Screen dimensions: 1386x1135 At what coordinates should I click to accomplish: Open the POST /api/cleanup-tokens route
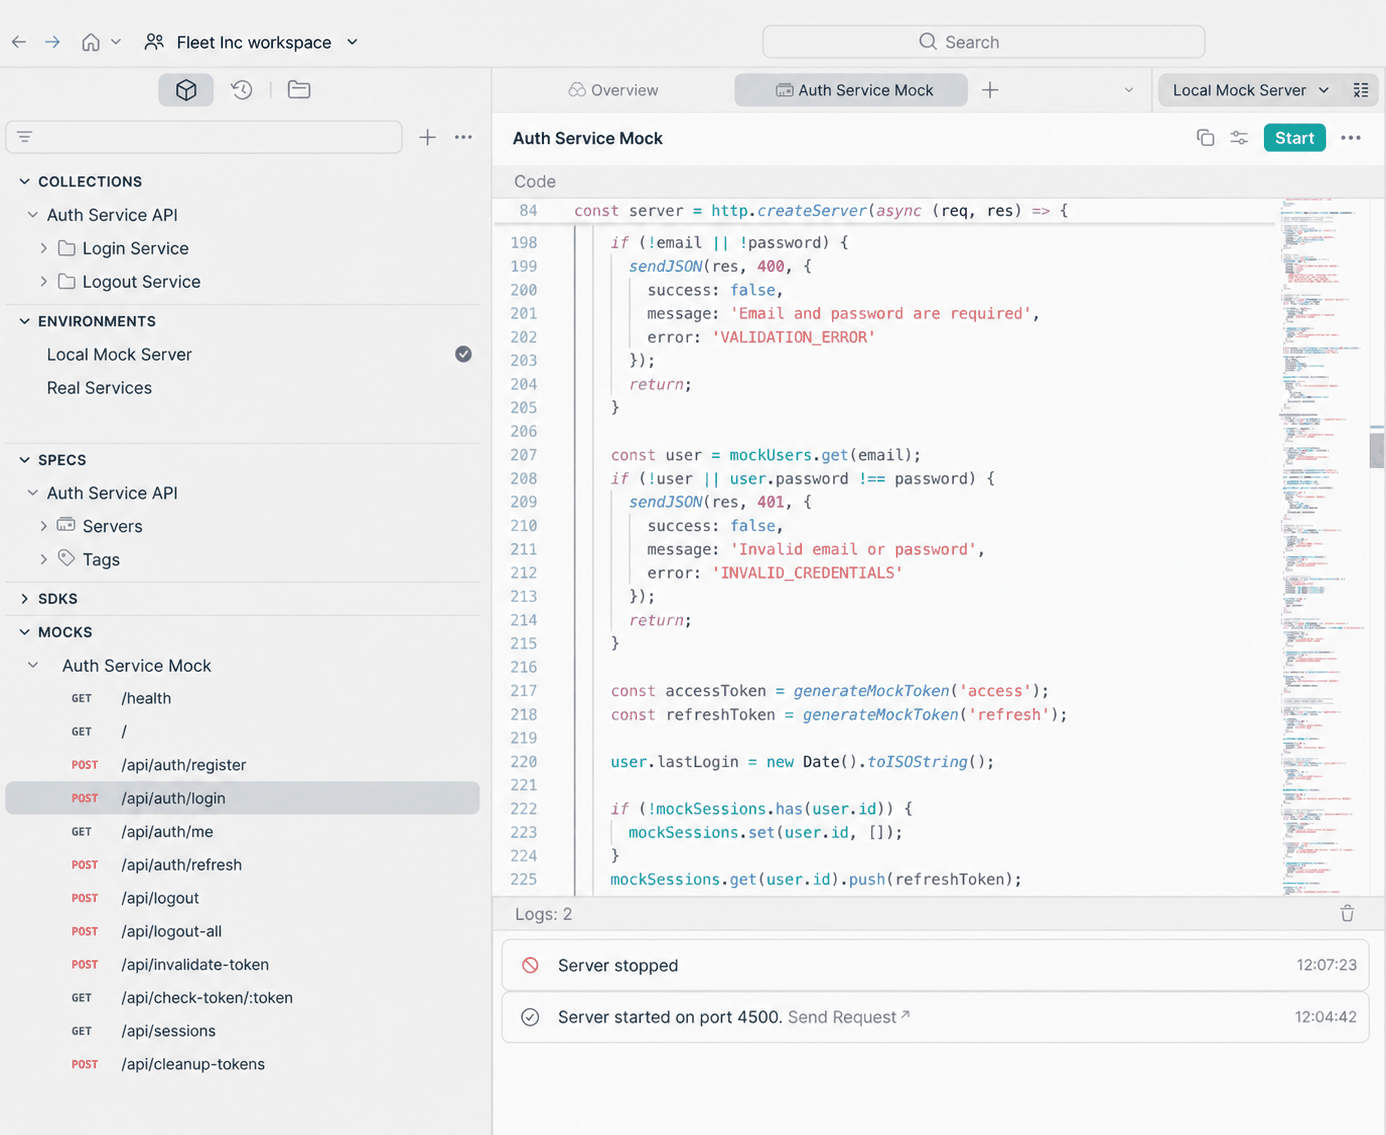[243, 1064]
